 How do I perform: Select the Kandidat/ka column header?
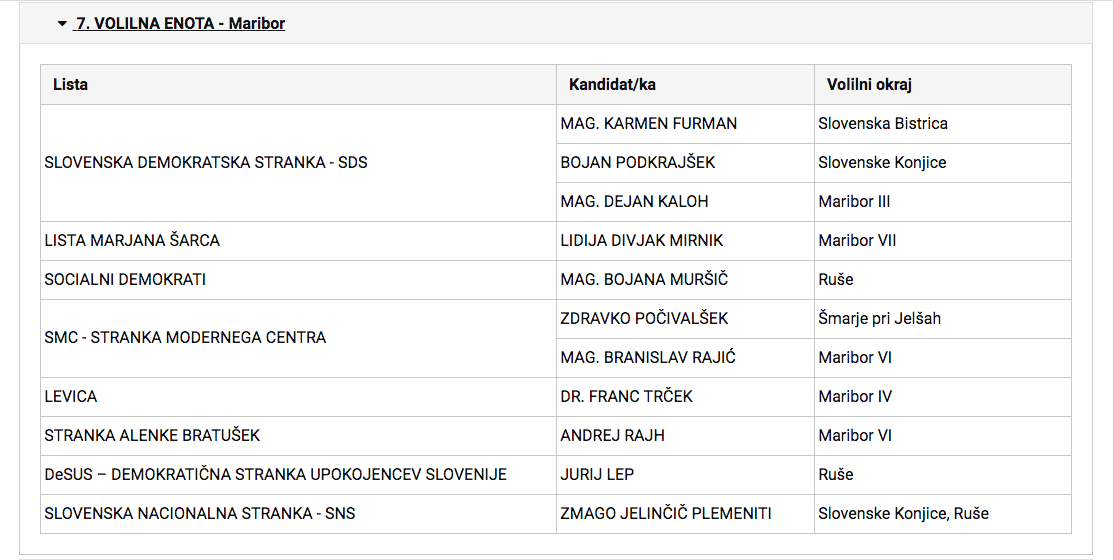point(612,85)
